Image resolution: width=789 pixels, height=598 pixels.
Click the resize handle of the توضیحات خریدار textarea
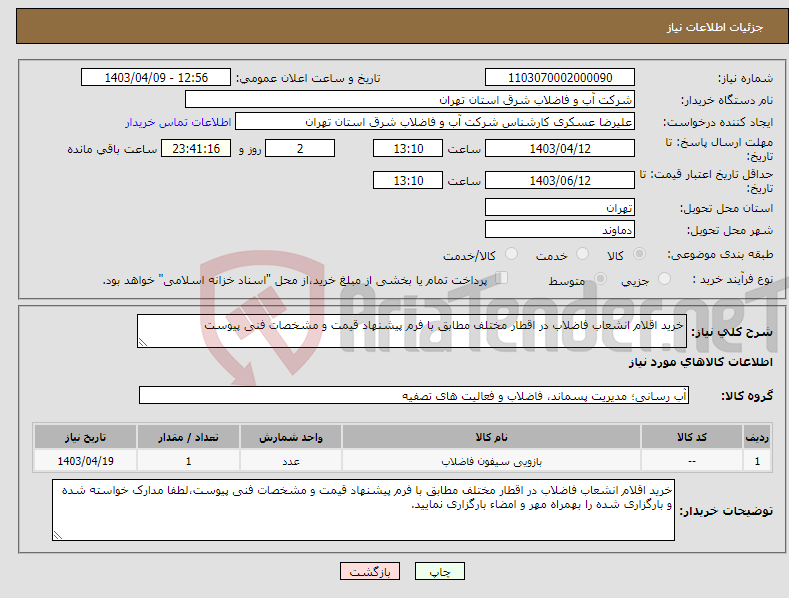pyautogui.click(x=58, y=536)
